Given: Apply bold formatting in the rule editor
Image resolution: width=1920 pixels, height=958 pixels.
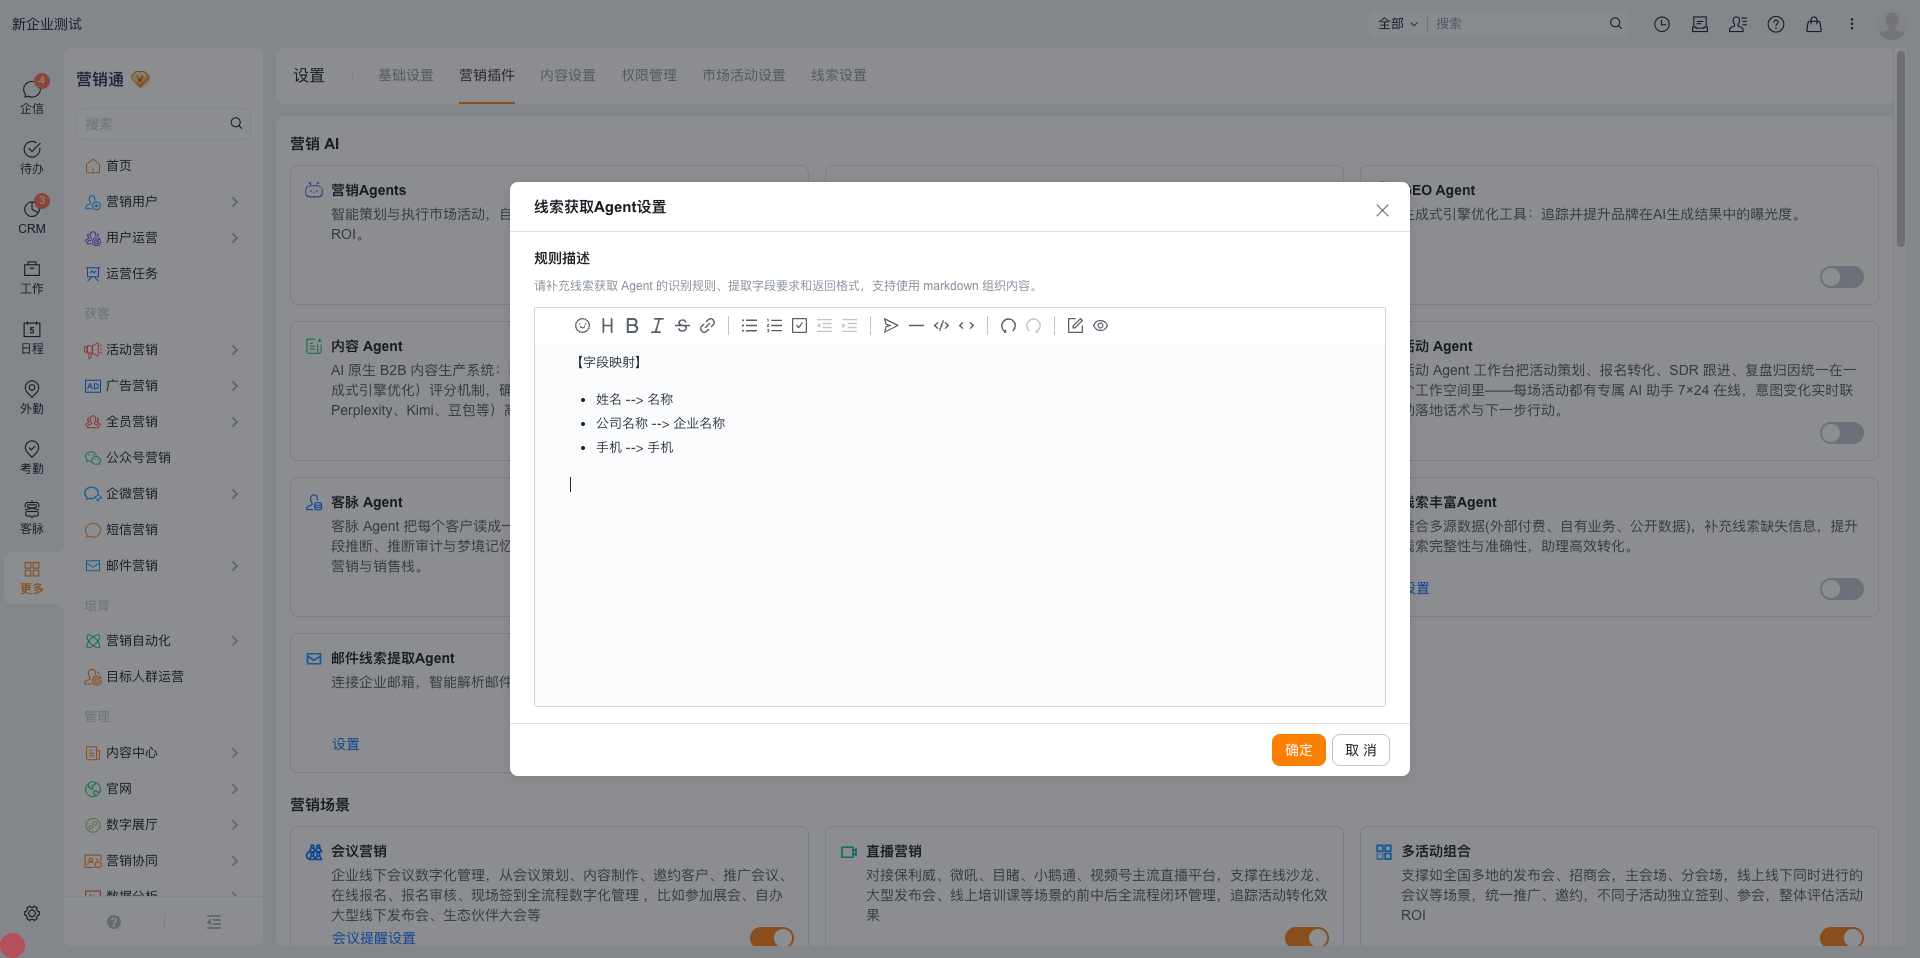Looking at the screenshot, I should [x=632, y=326].
